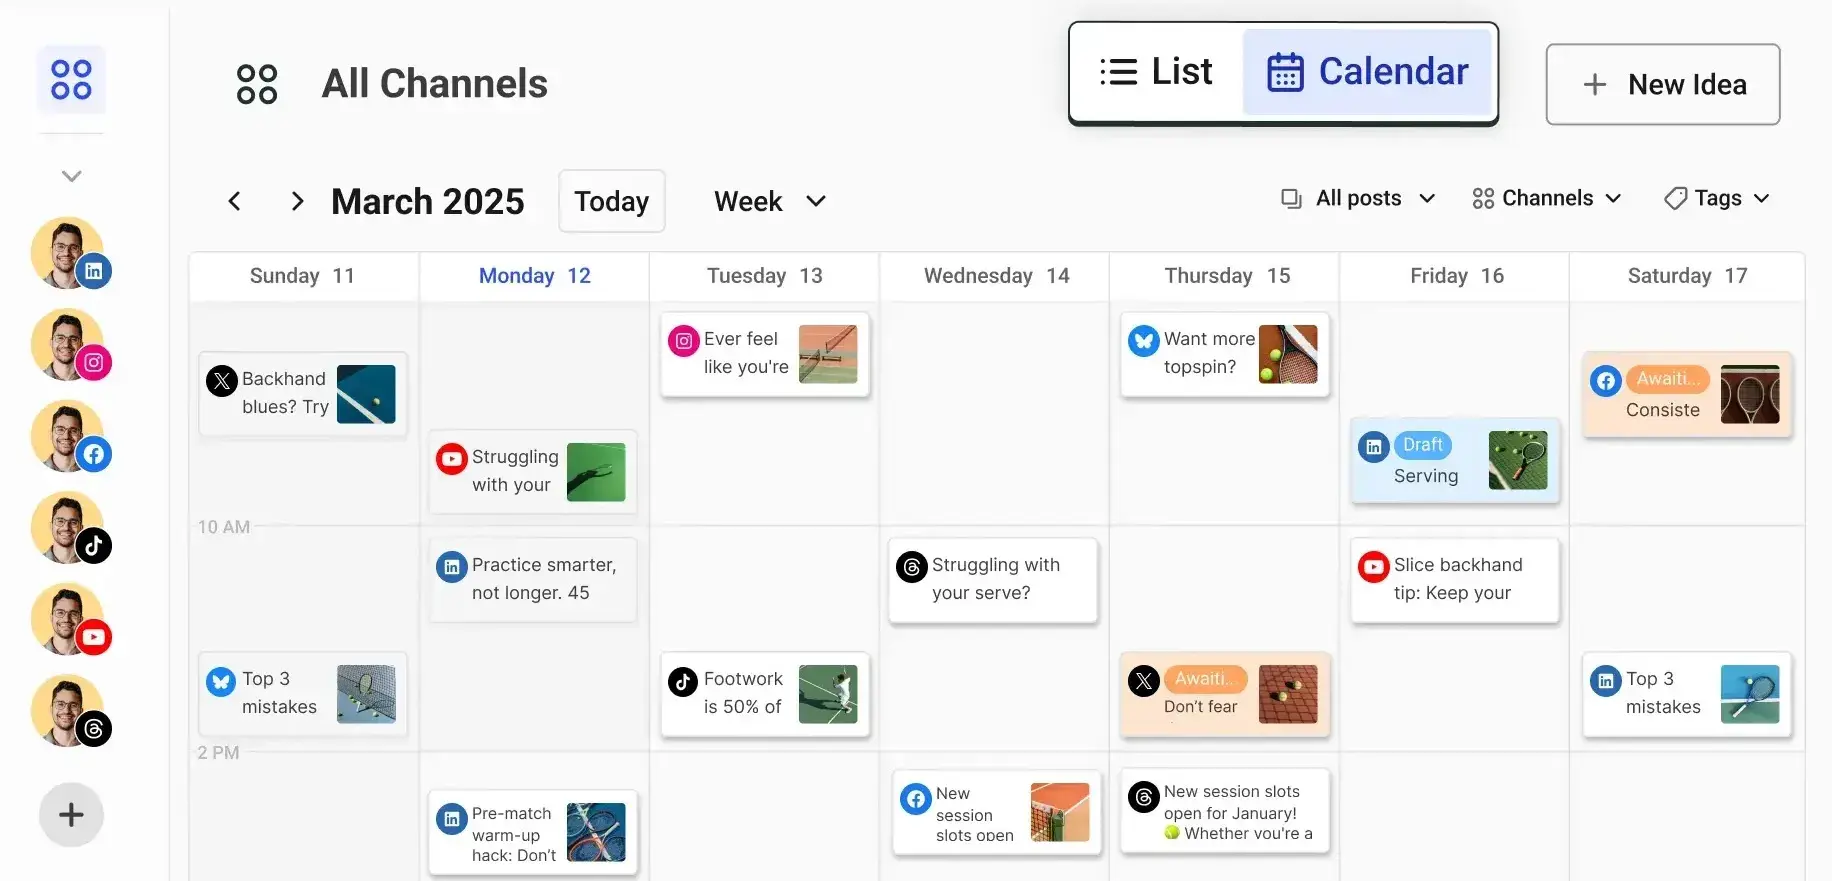
Task: Navigate to the next week arrow
Action: (296, 201)
